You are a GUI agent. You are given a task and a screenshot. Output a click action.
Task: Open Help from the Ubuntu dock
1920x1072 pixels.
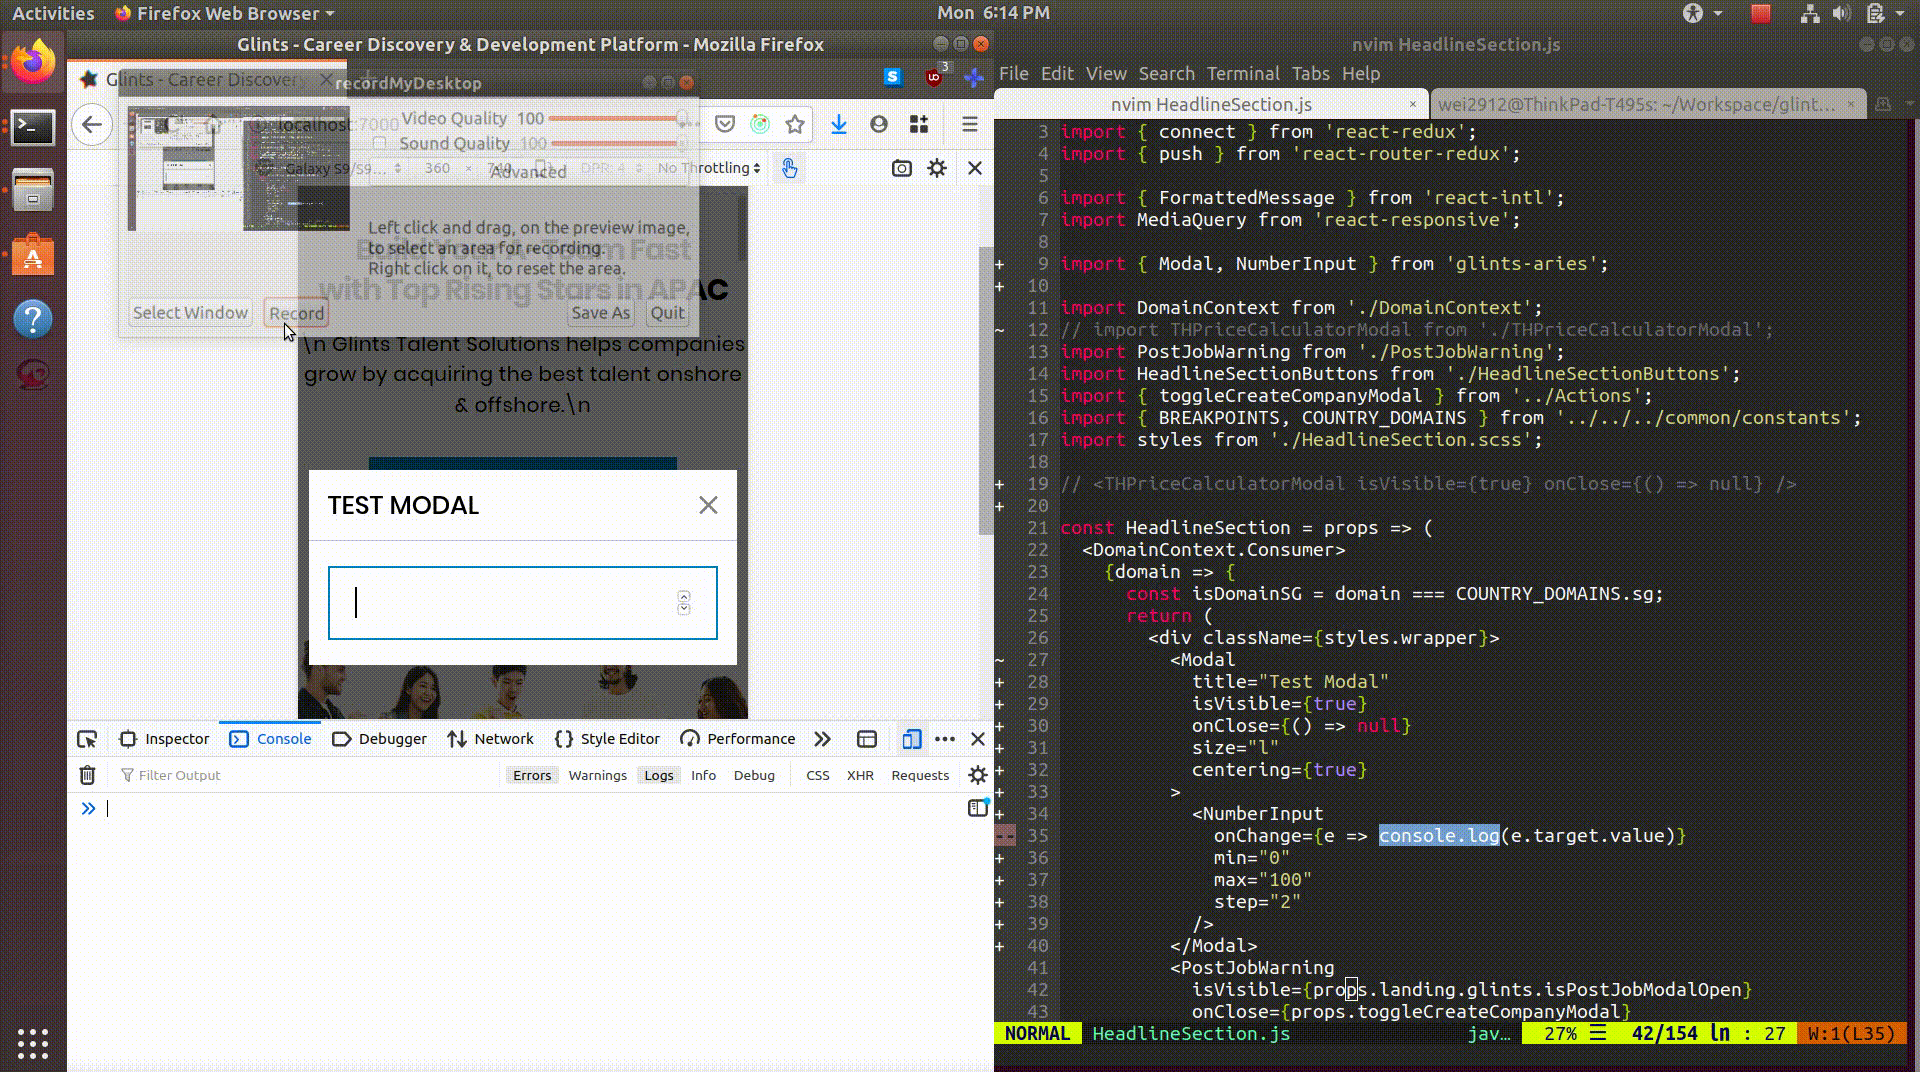tap(33, 319)
